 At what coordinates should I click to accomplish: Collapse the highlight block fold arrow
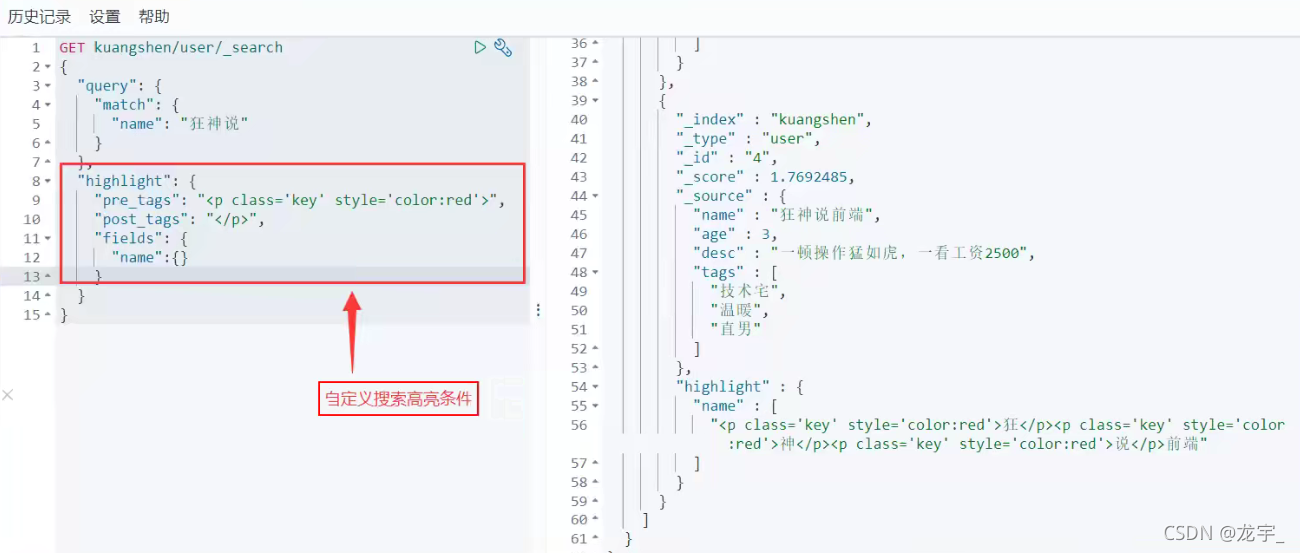pos(47,181)
